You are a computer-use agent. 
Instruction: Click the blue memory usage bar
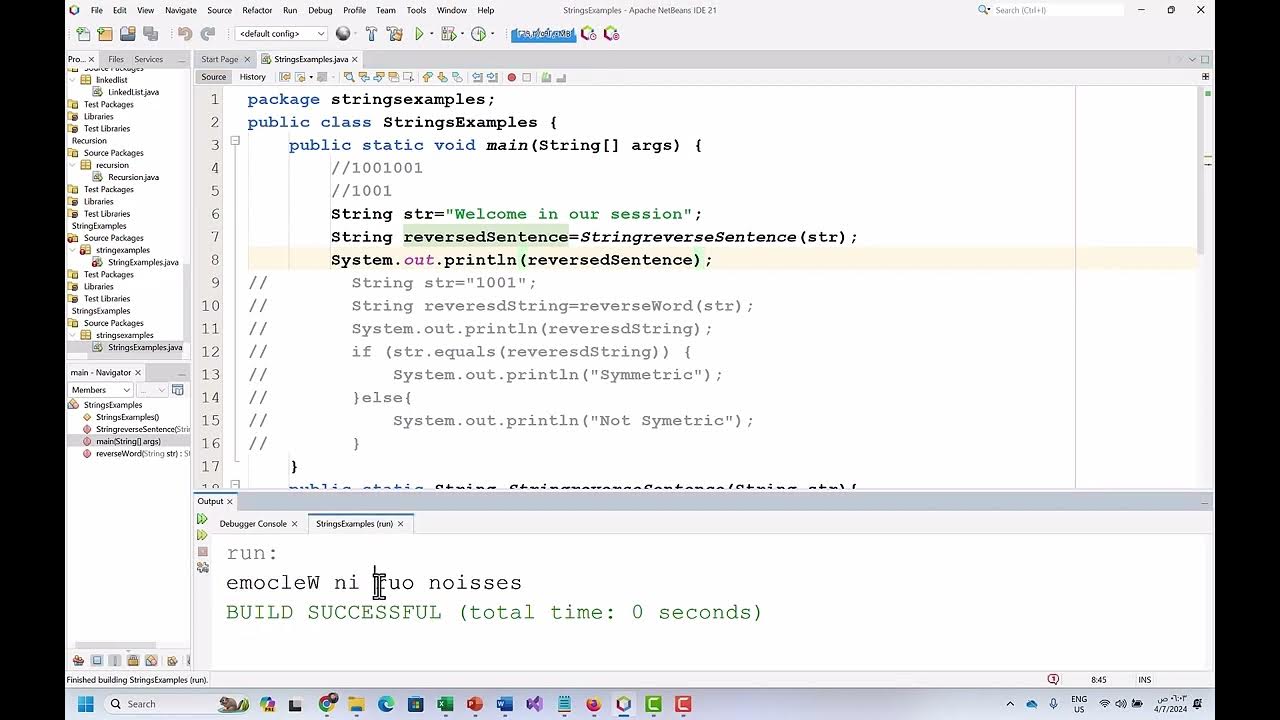pyautogui.click(x=543, y=34)
